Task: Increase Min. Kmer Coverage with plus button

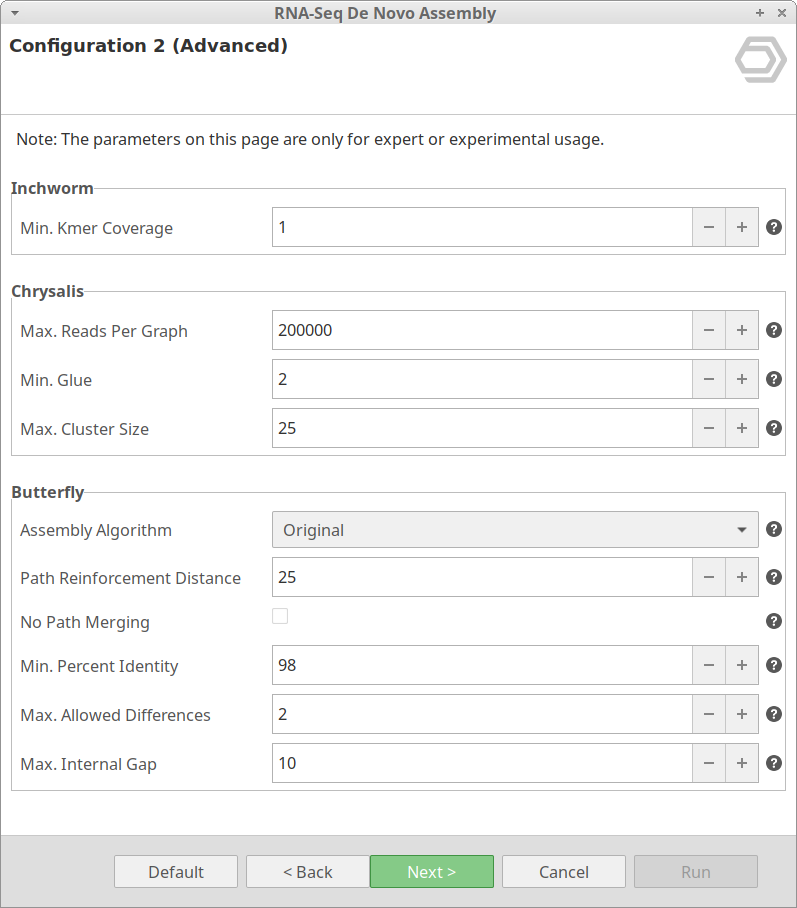Action: pyautogui.click(x=741, y=227)
